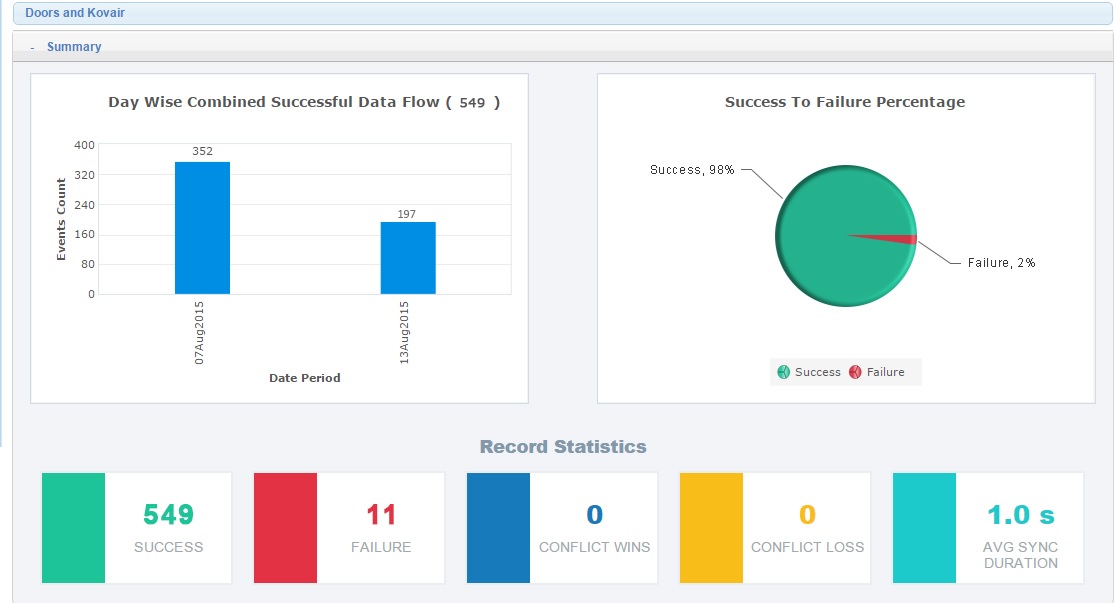Click the green Success legend icon
The height and width of the screenshot is (603, 1114).
pyautogui.click(x=781, y=371)
